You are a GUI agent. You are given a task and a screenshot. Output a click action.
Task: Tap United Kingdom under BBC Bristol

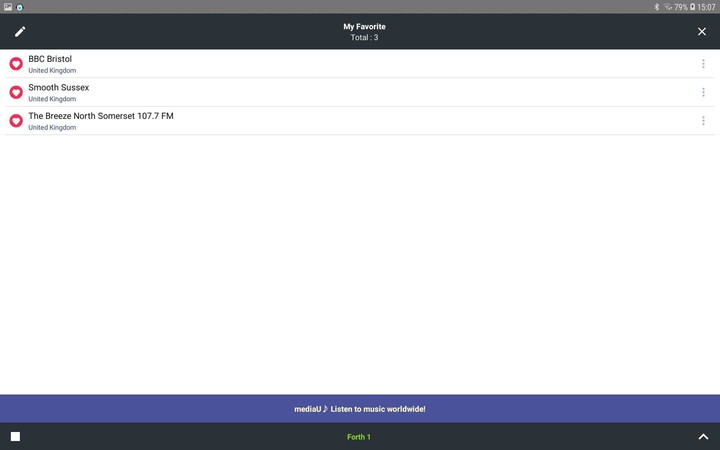52,70
